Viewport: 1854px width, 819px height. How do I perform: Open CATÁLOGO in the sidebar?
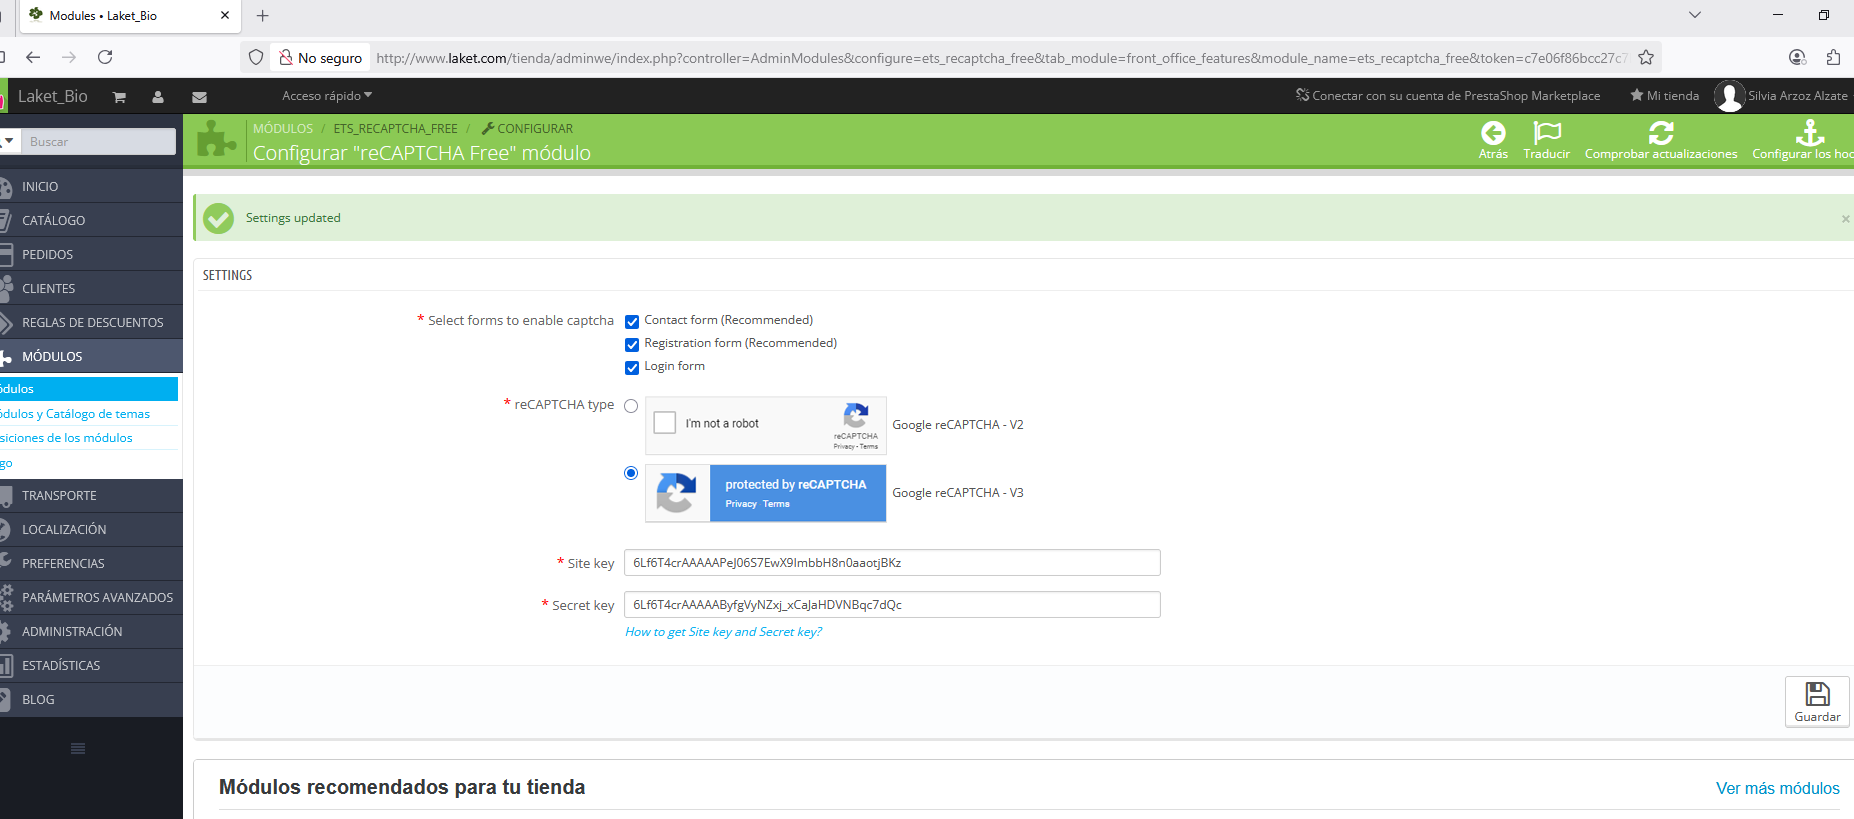(91, 221)
